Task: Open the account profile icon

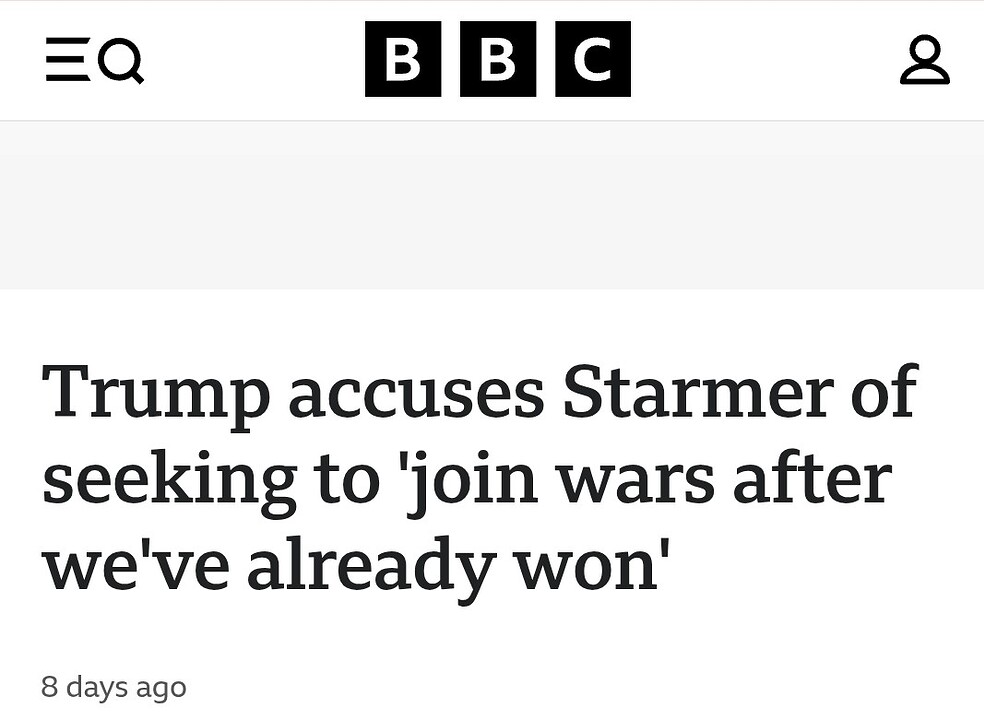Action: (x=924, y=60)
